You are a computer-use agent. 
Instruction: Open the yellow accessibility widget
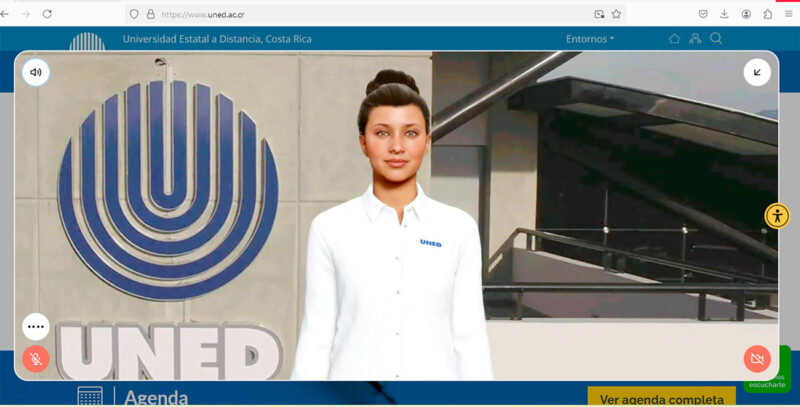[777, 216]
